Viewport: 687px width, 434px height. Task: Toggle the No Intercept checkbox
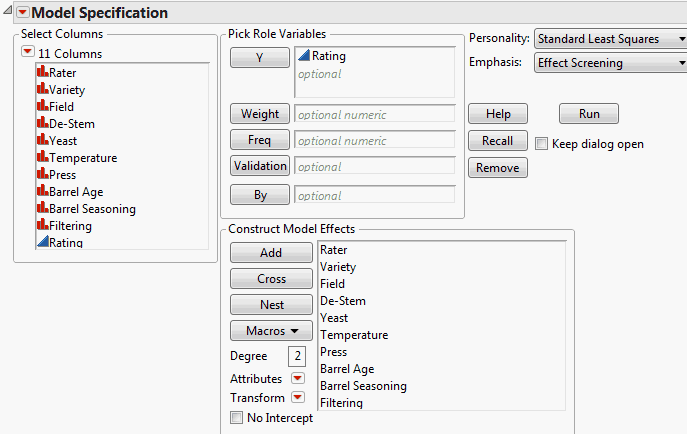pyautogui.click(x=236, y=418)
